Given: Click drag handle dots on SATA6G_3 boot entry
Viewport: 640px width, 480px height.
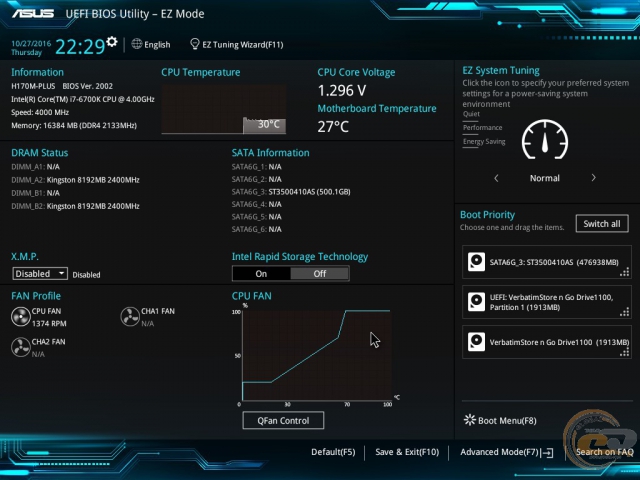Looking at the screenshot, I should [624, 273].
